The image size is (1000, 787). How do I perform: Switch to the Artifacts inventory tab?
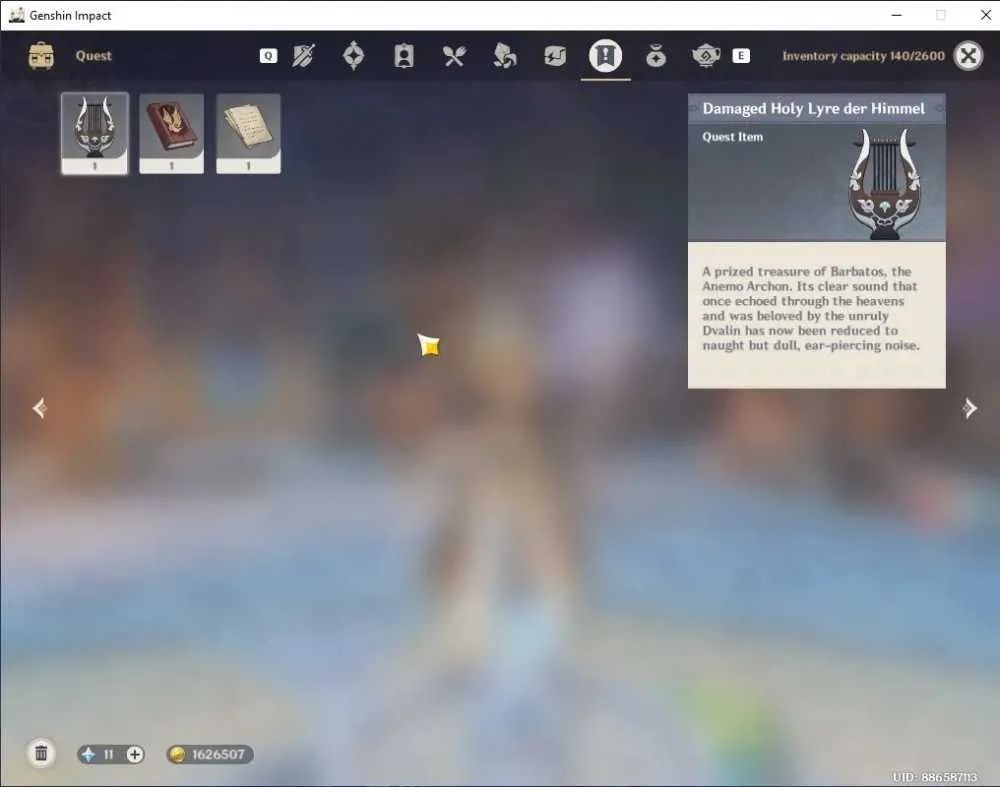(353, 56)
